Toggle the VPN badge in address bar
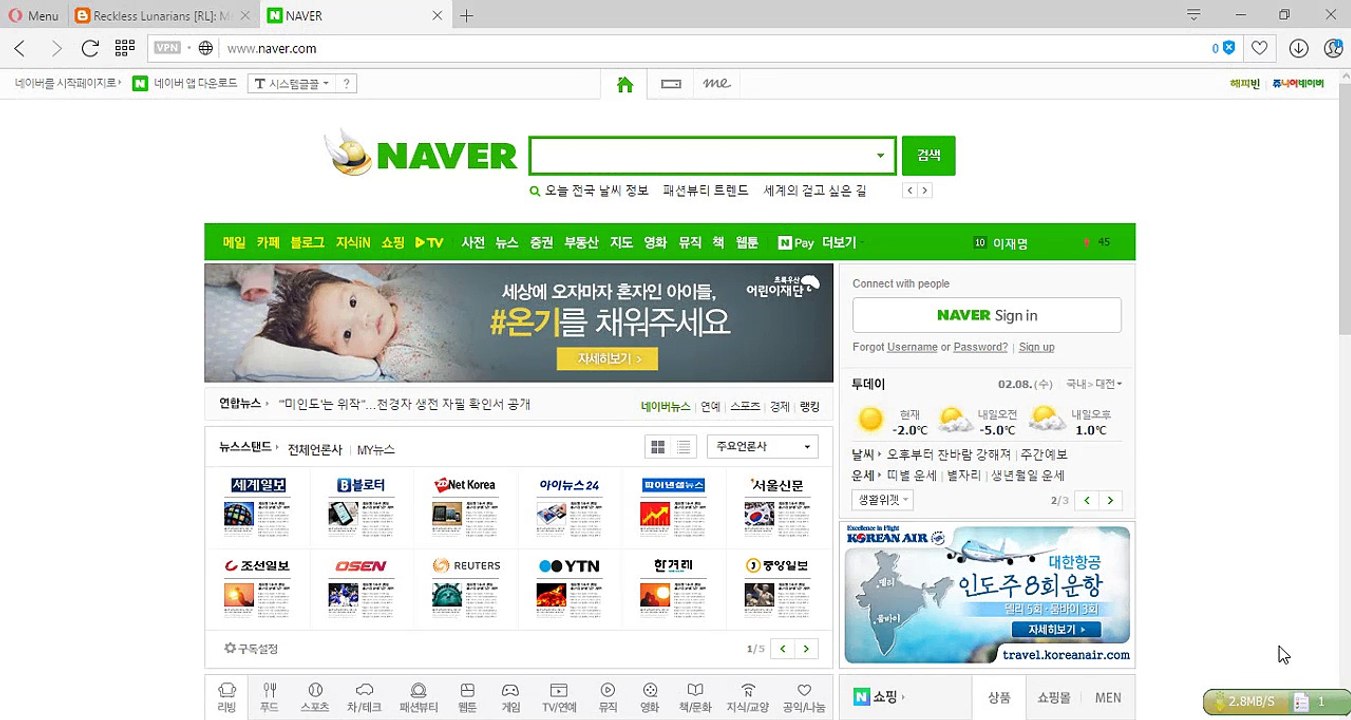This screenshot has width=1351, height=720. pyautogui.click(x=167, y=48)
